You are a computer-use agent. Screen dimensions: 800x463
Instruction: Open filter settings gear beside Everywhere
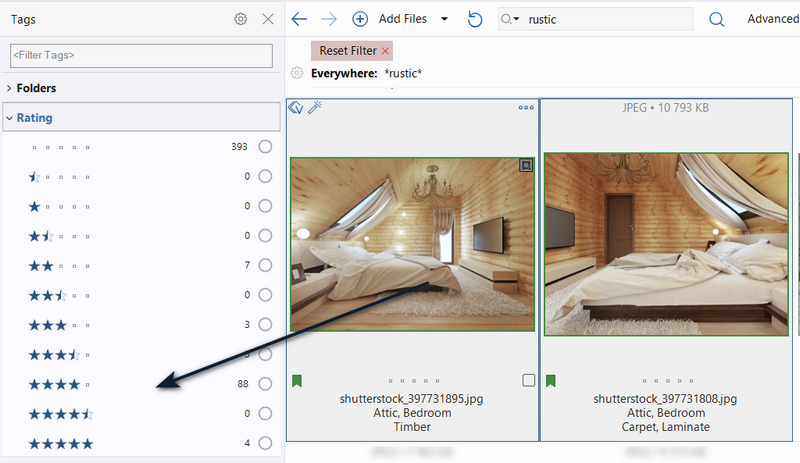point(297,73)
